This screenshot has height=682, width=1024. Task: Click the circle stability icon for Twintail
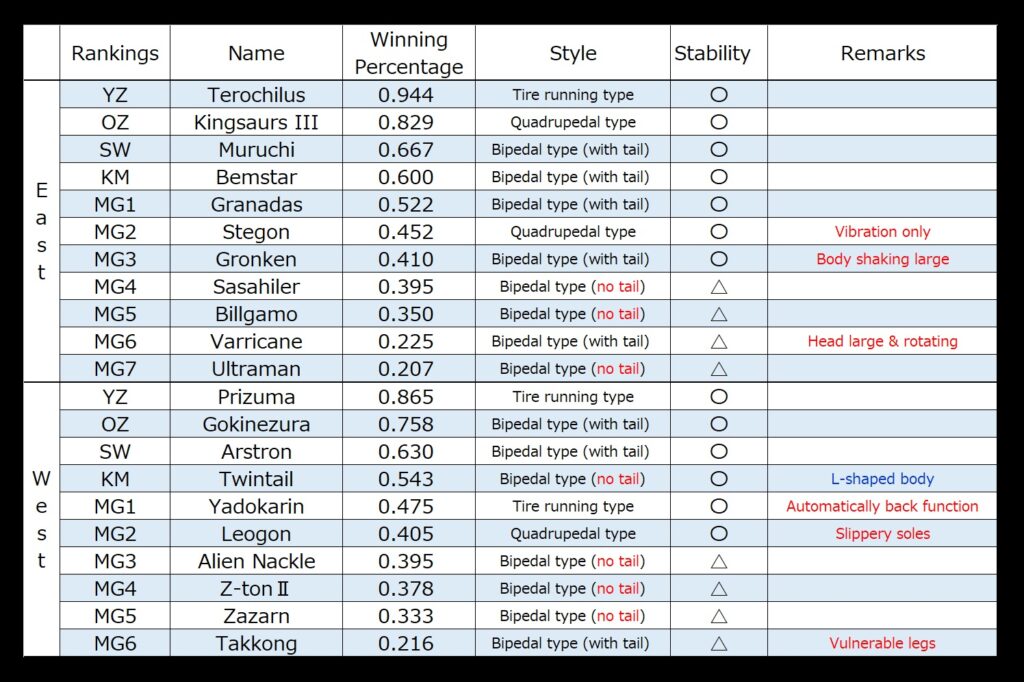pyautogui.click(x=718, y=479)
